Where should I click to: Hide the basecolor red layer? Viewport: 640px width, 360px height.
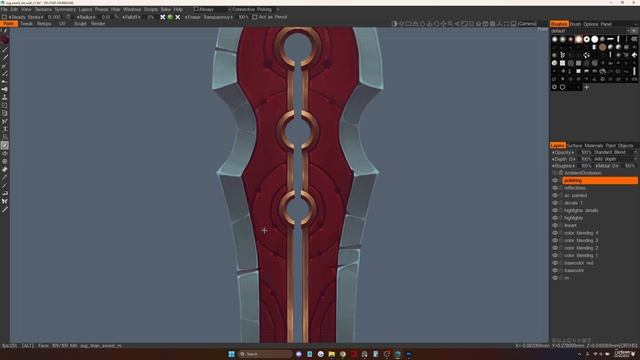(555, 263)
